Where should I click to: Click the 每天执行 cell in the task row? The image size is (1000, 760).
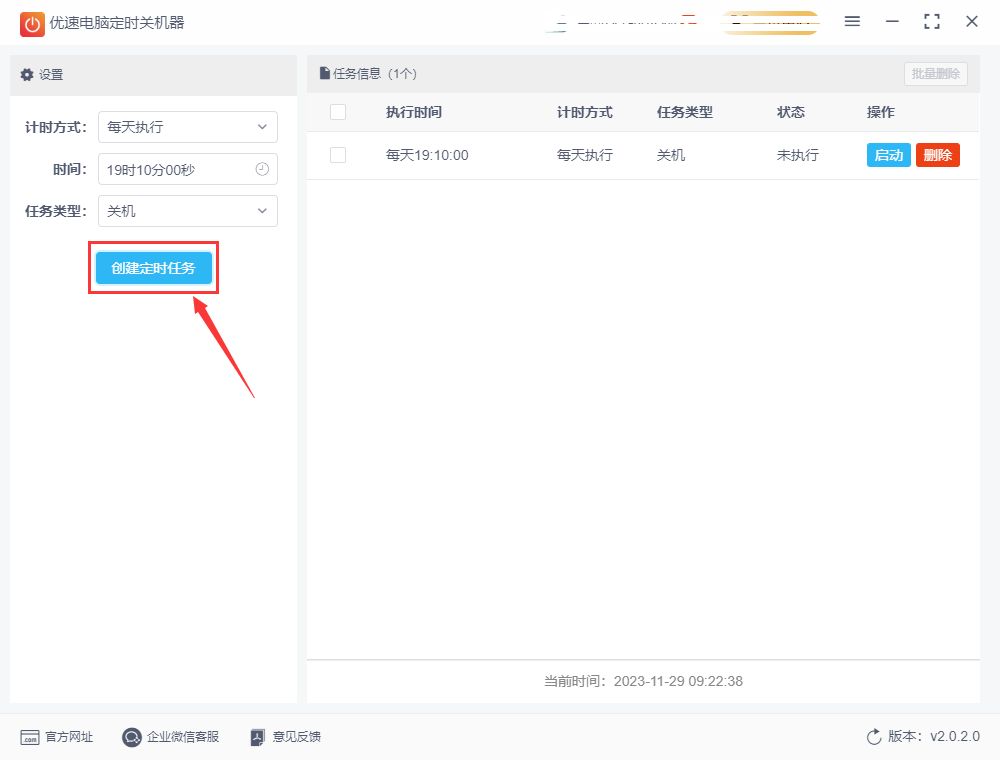(x=585, y=155)
